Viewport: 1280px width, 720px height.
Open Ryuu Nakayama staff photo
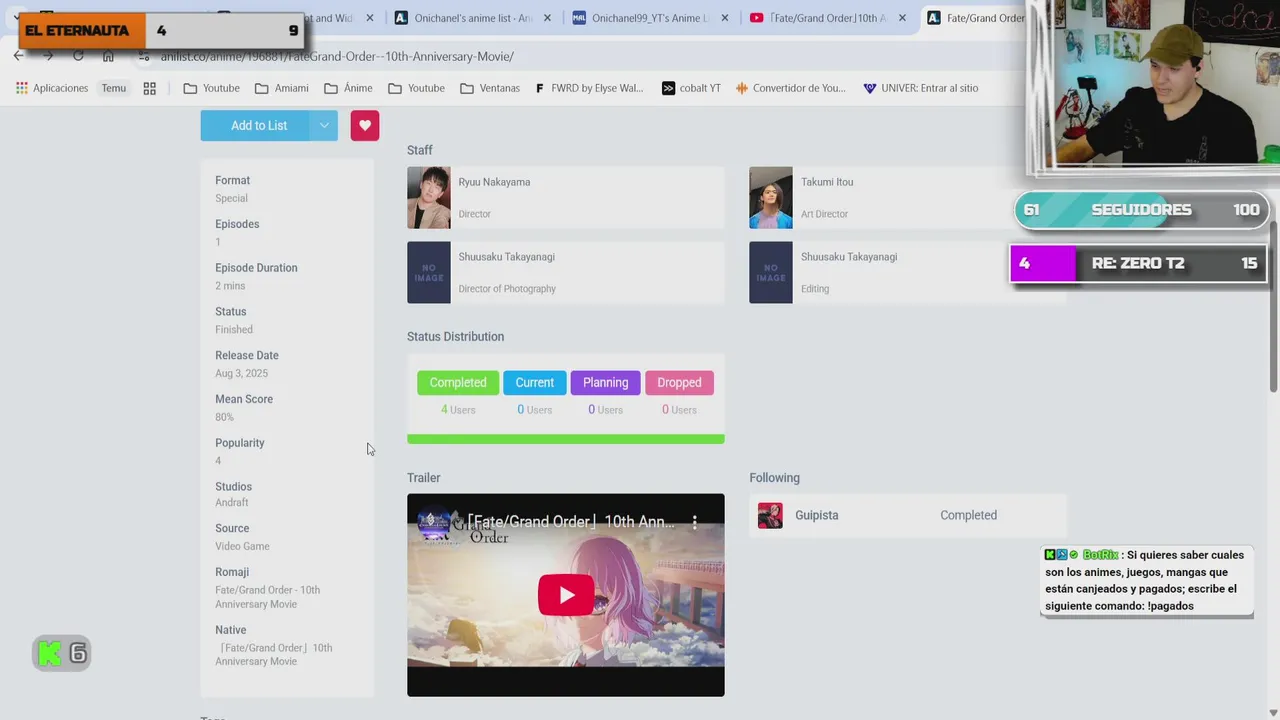[429, 198]
